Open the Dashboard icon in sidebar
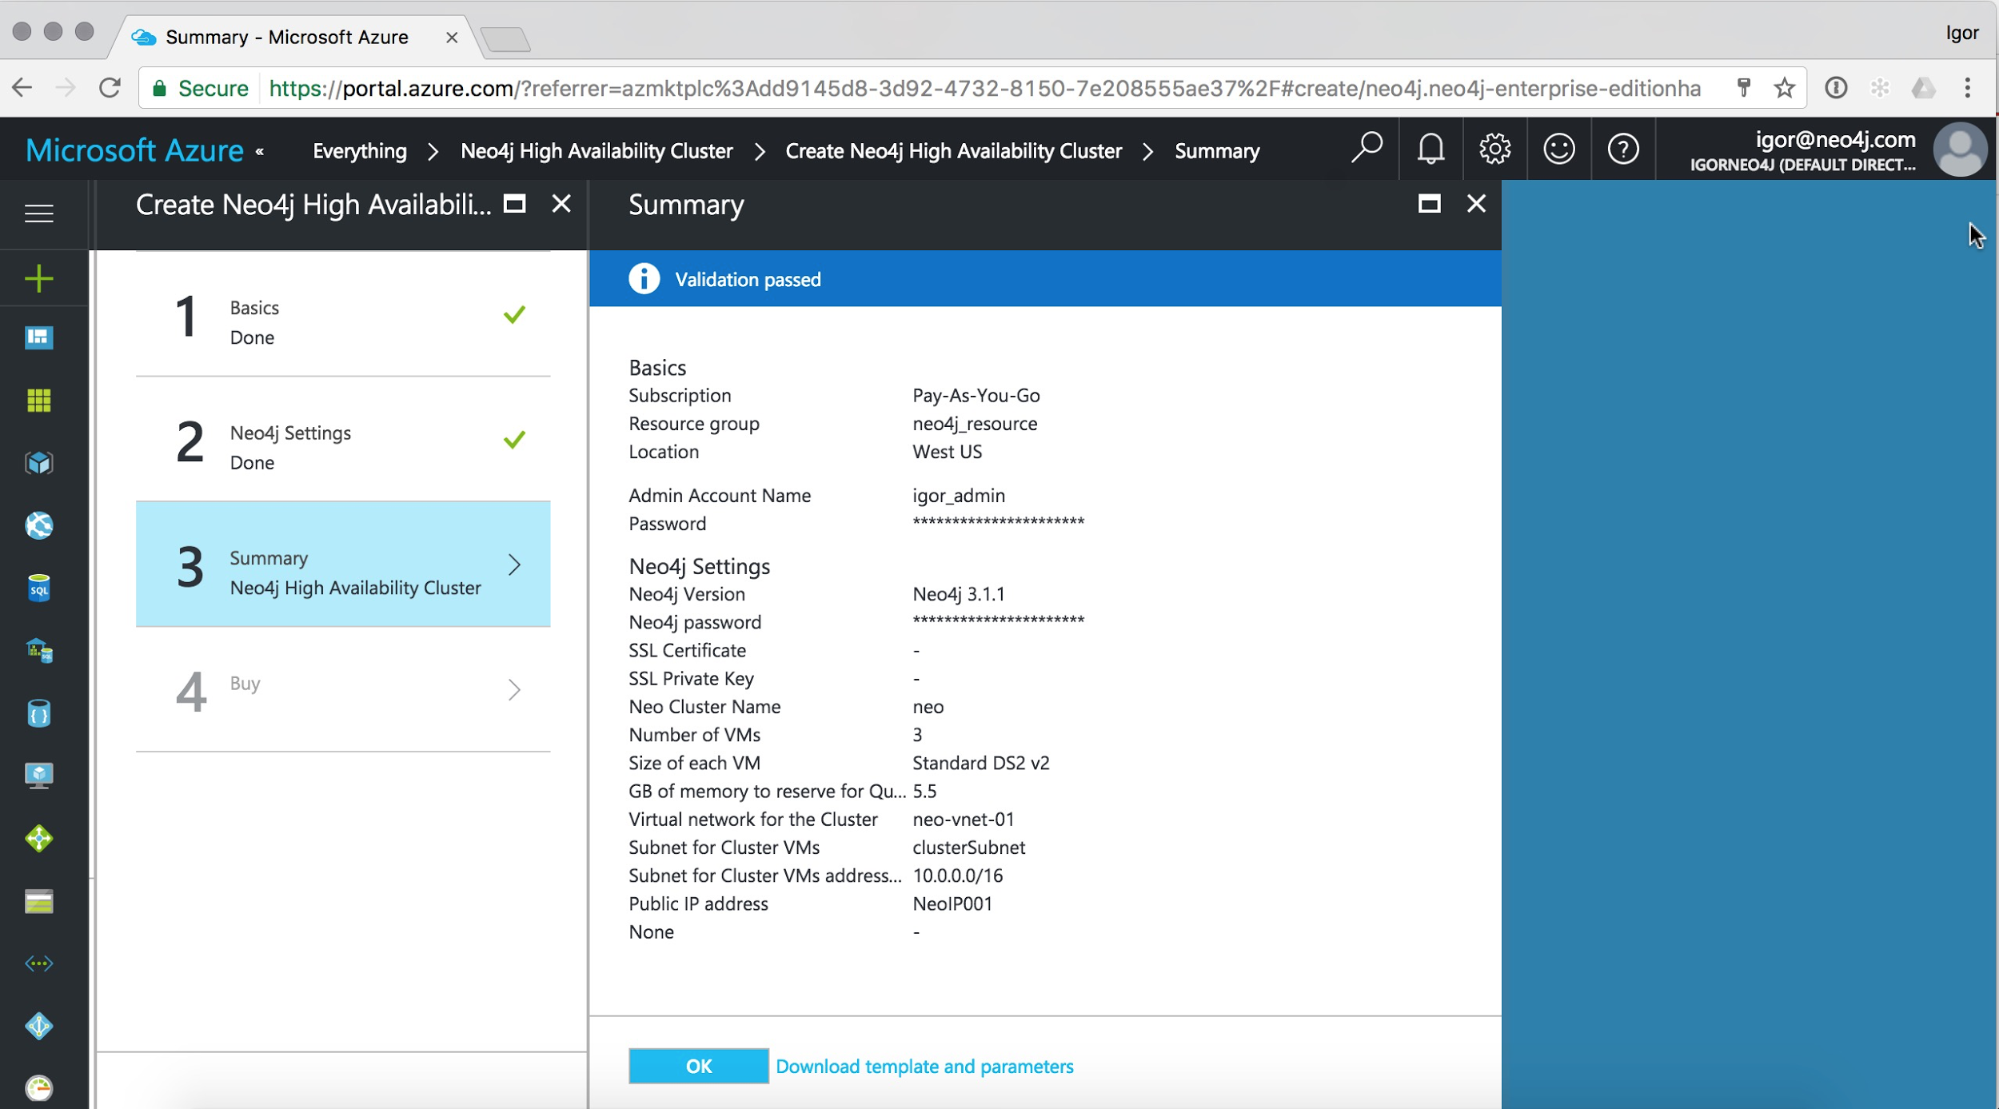 click(x=39, y=338)
